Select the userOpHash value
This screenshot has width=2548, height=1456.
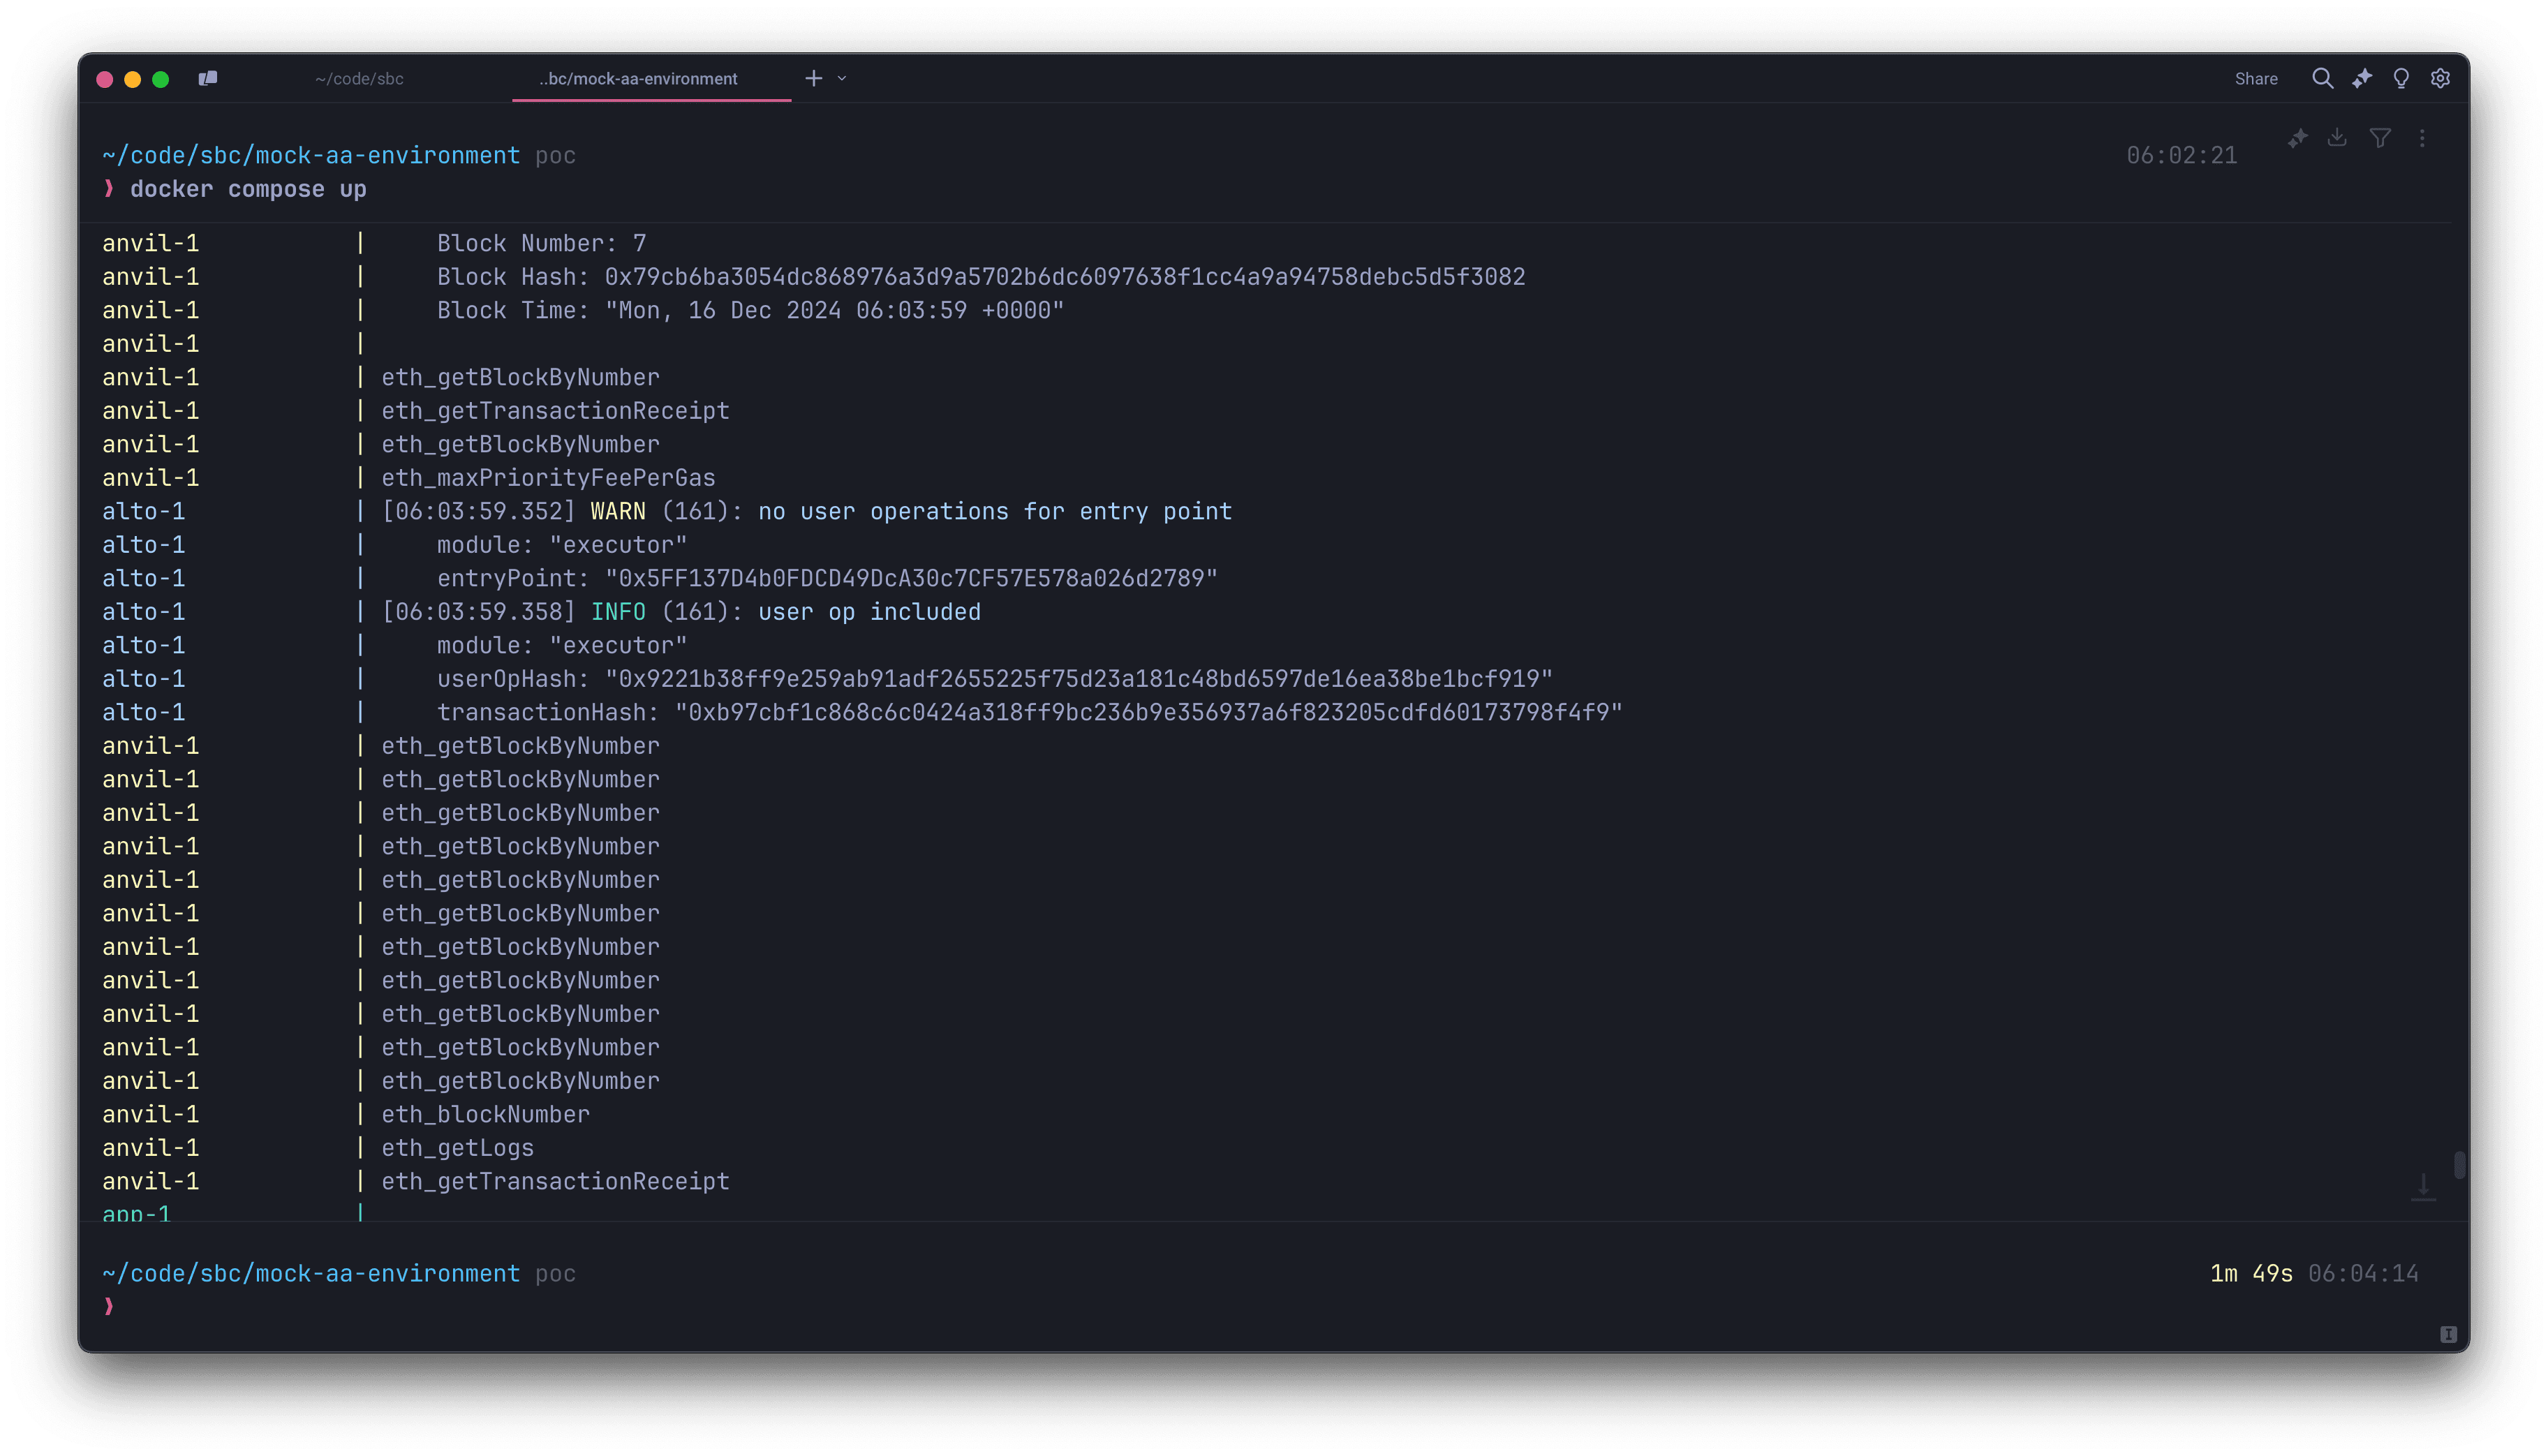[x=1079, y=679]
